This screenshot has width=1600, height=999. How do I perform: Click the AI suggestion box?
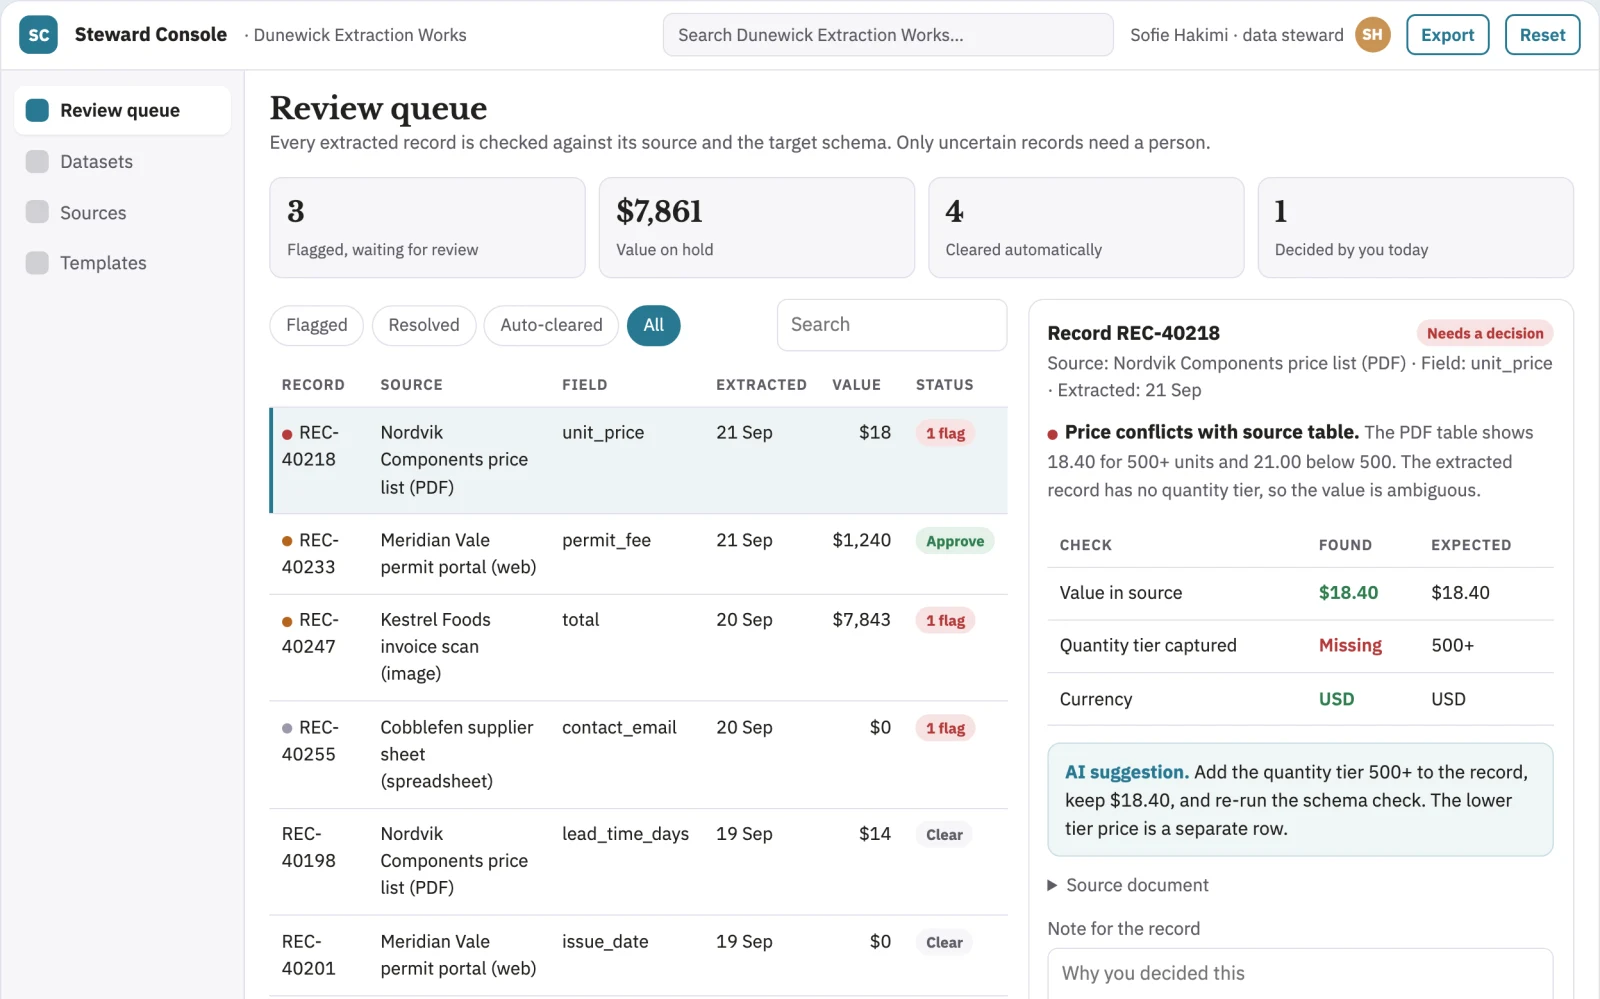(1300, 799)
